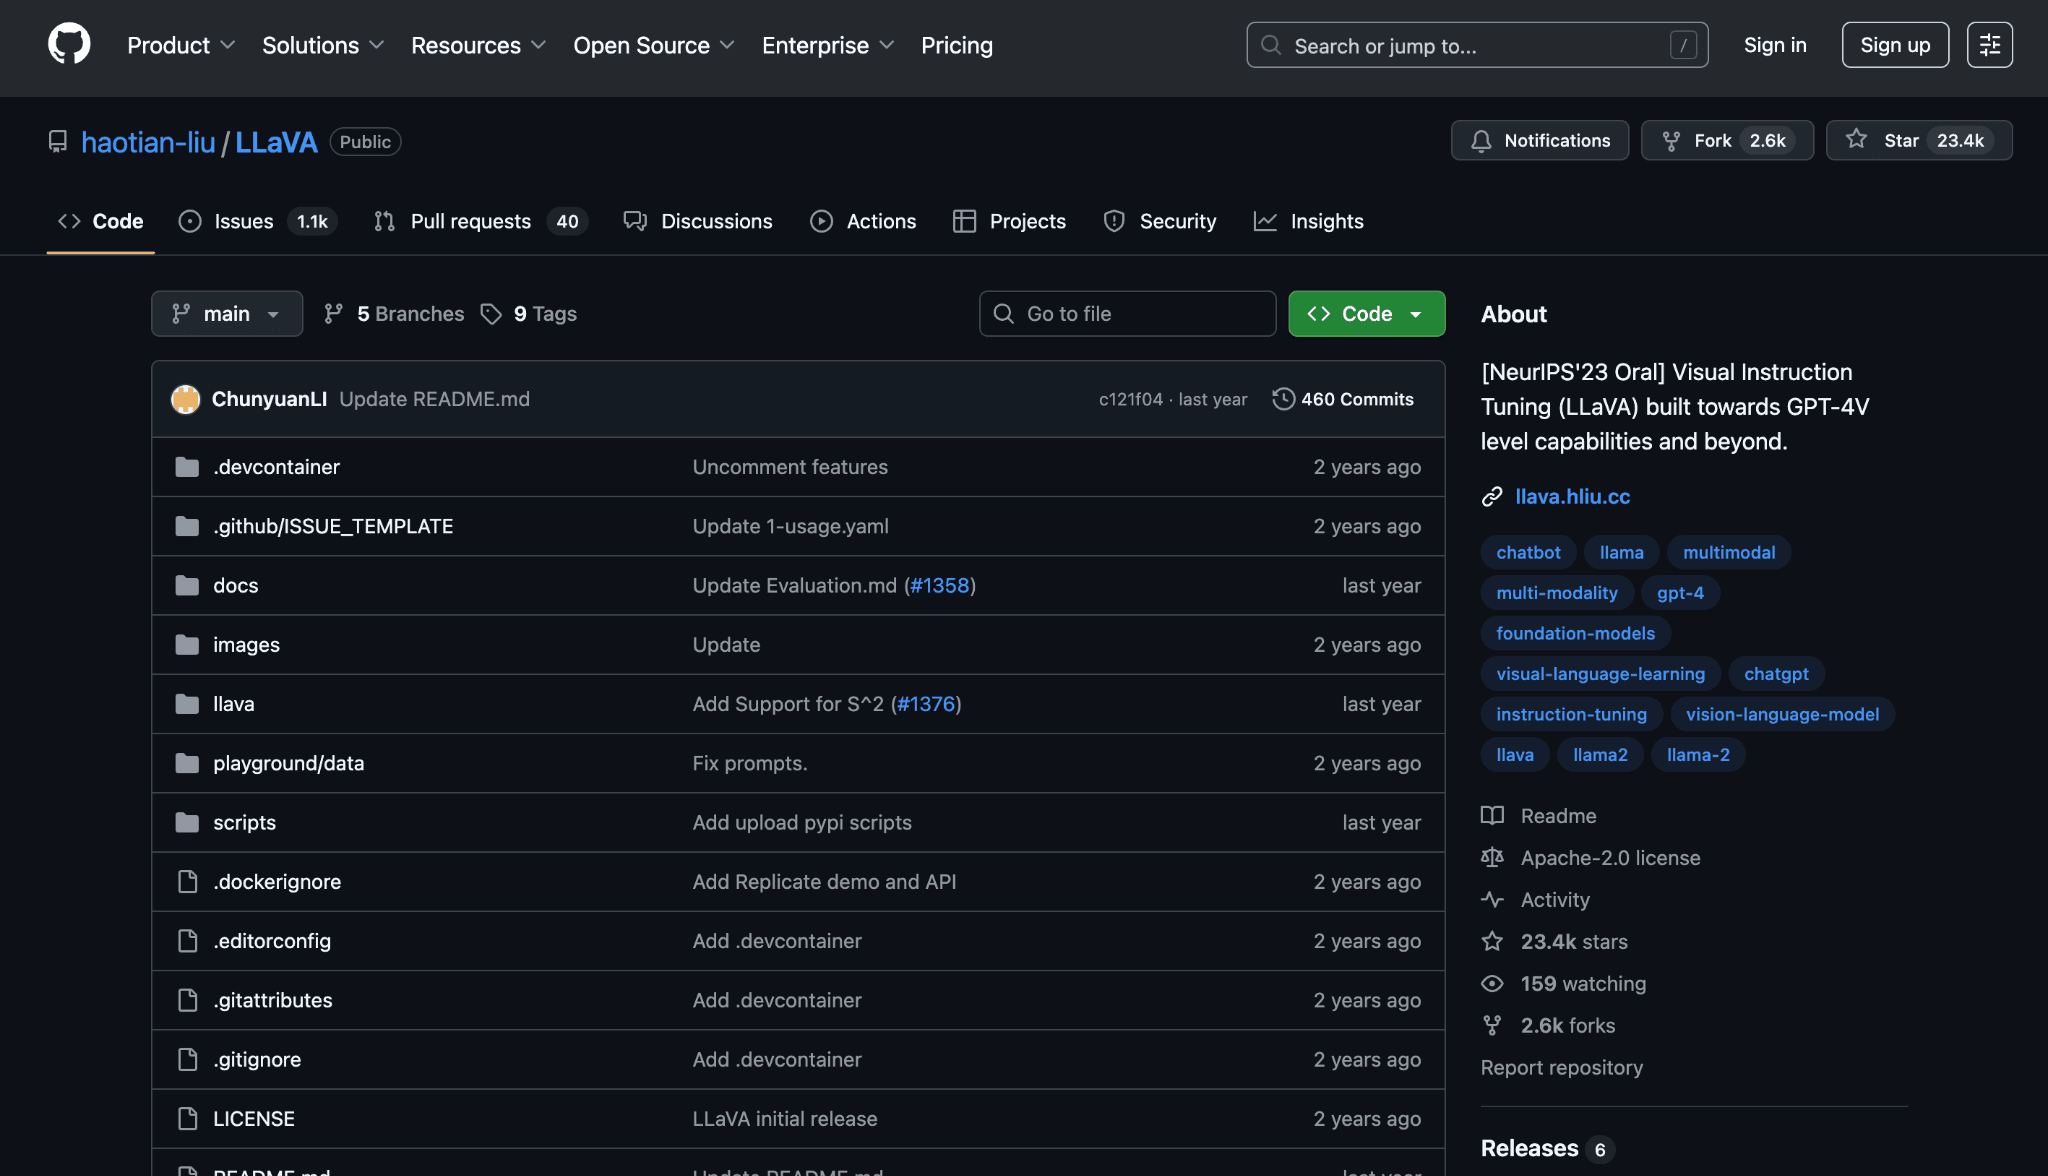Click inside the Go to file field
This screenshot has height=1176, width=2048.
click(1127, 313)
